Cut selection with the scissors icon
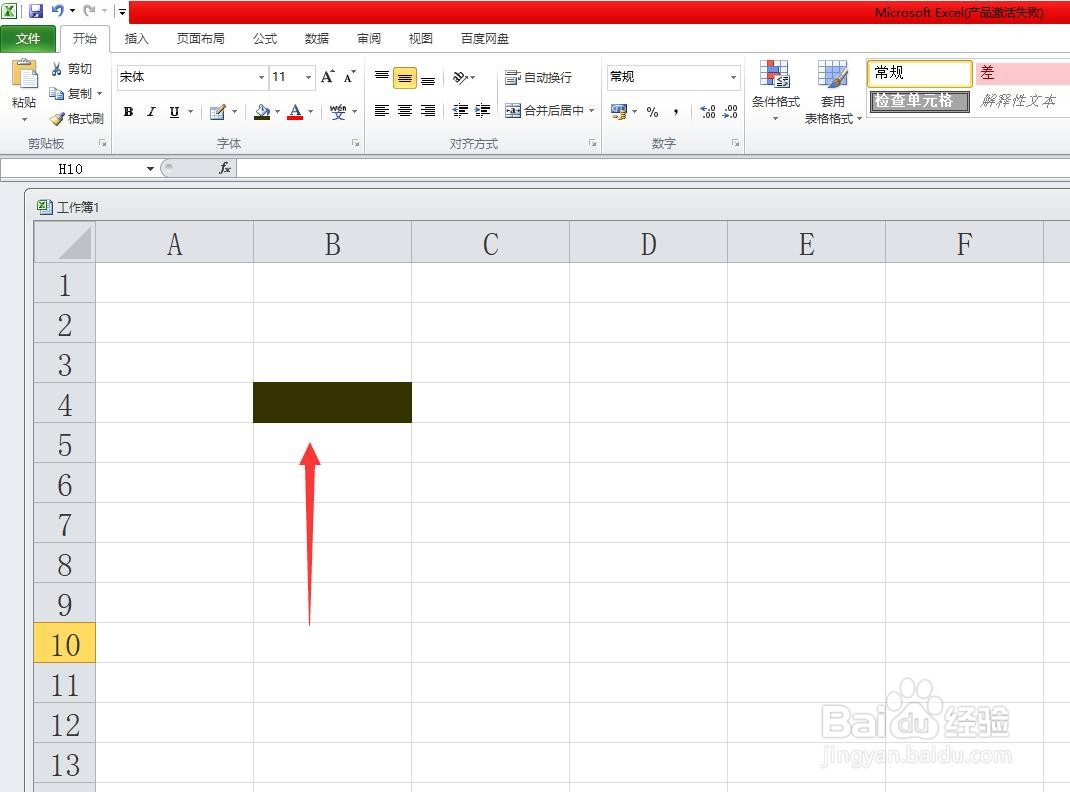Screen dimensions: 1070x792 [x=57, y=69]
